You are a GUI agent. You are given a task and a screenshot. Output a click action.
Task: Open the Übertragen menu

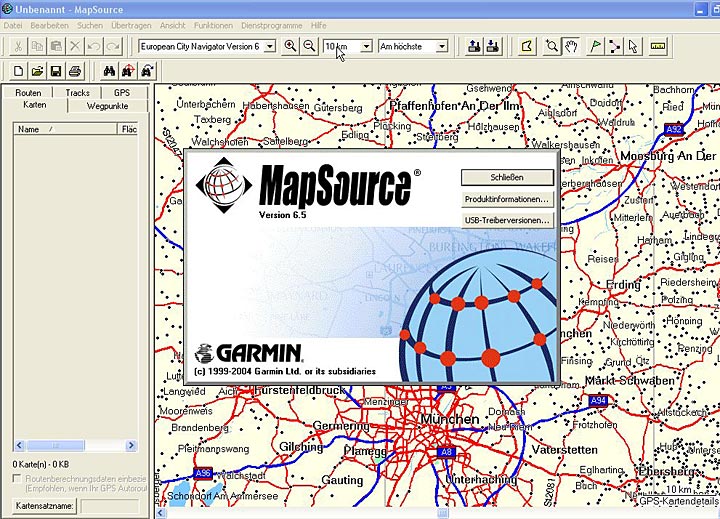pos(129,23)
